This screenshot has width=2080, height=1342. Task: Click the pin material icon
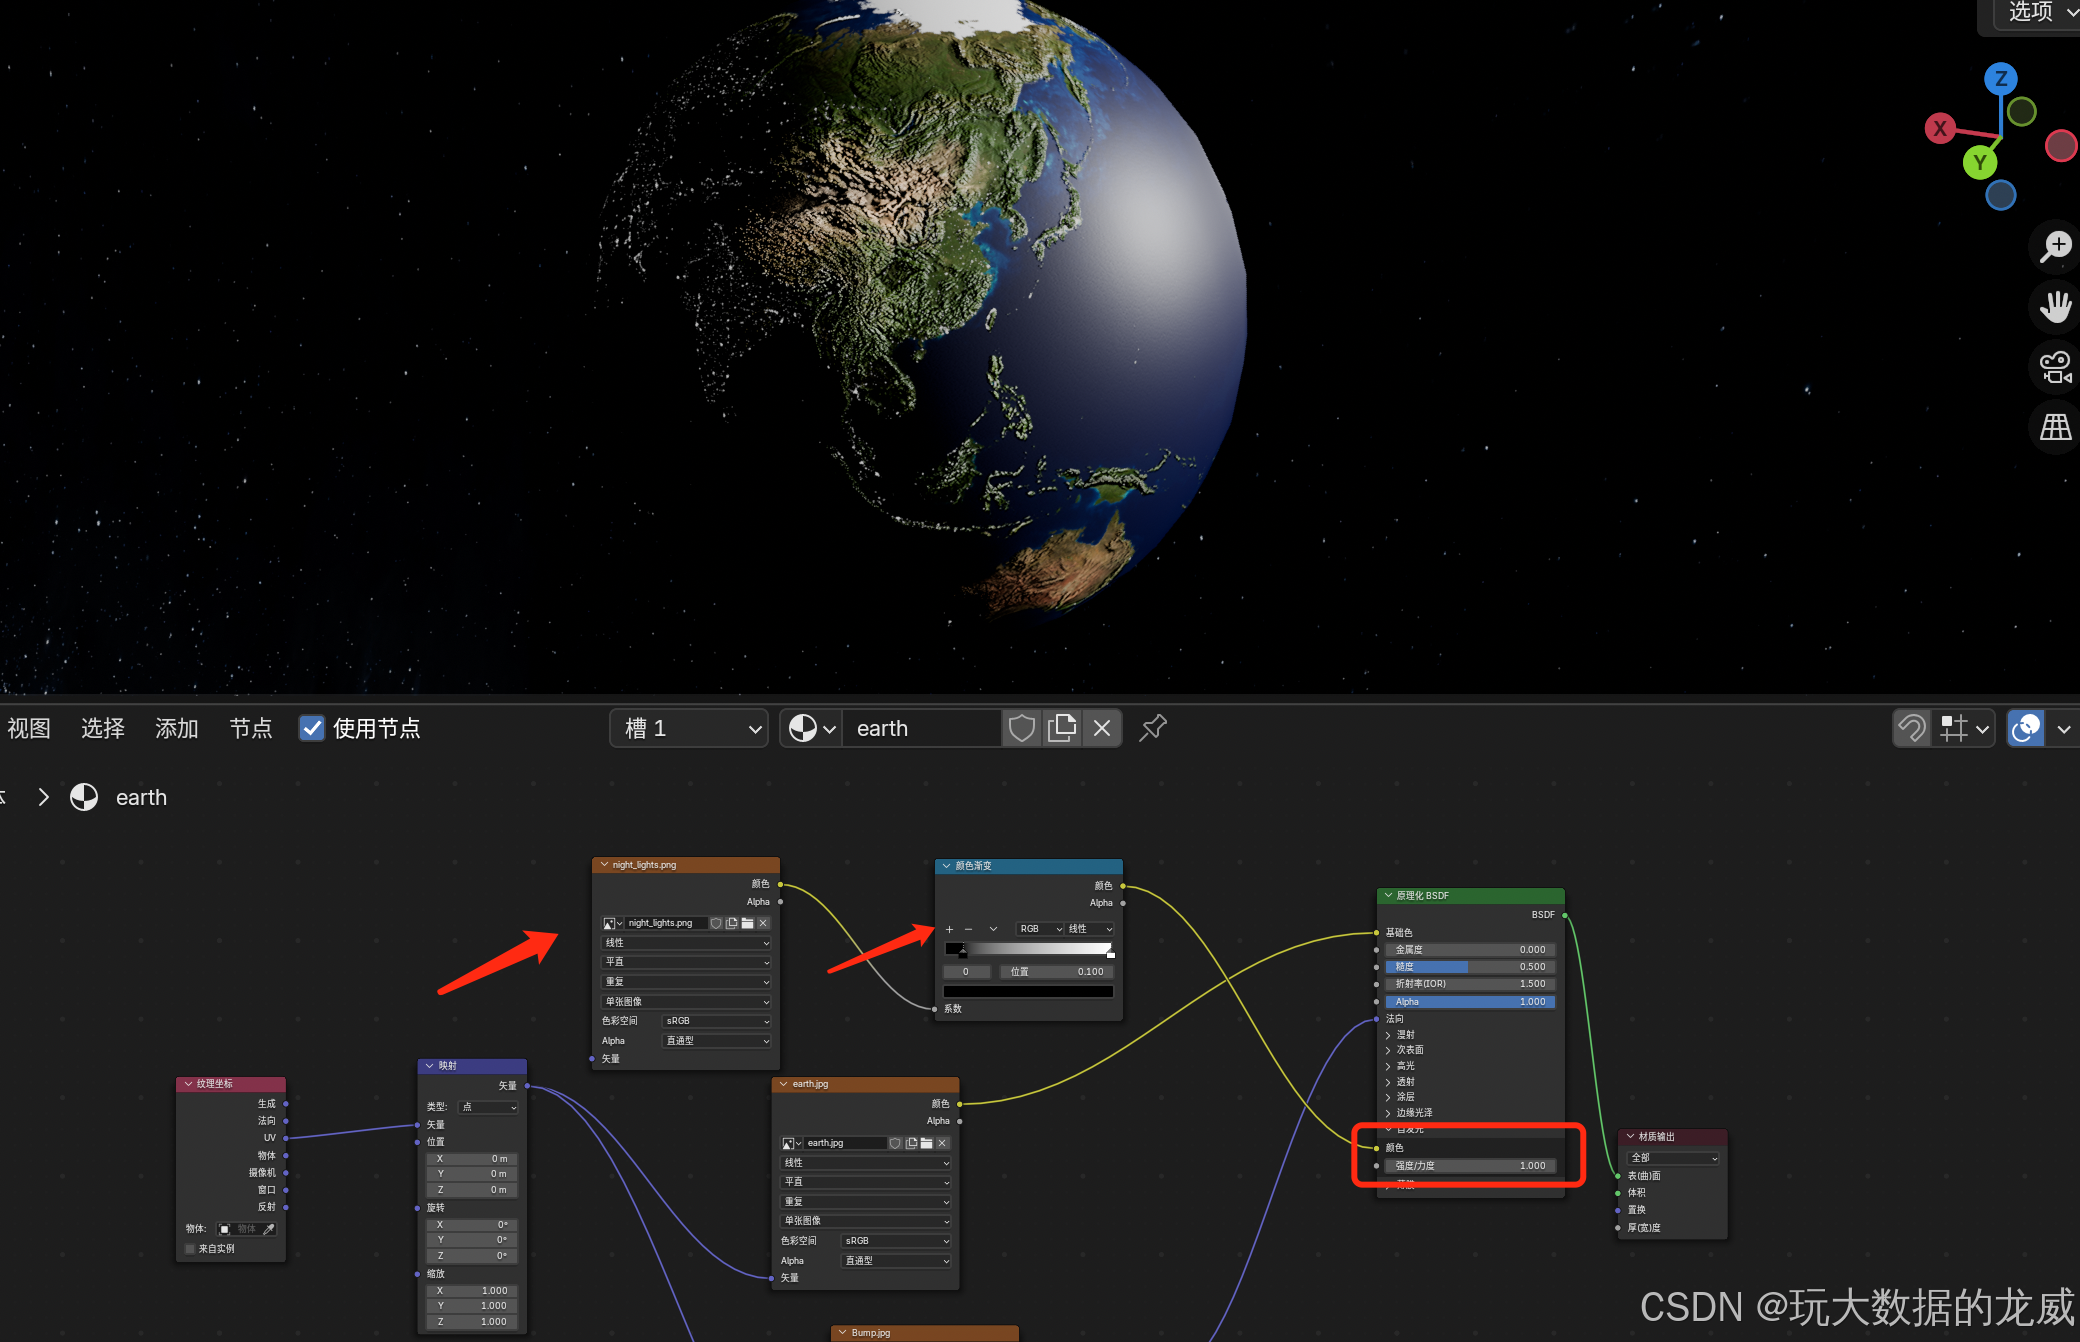pyautogui.click(x=1153, y=728)
